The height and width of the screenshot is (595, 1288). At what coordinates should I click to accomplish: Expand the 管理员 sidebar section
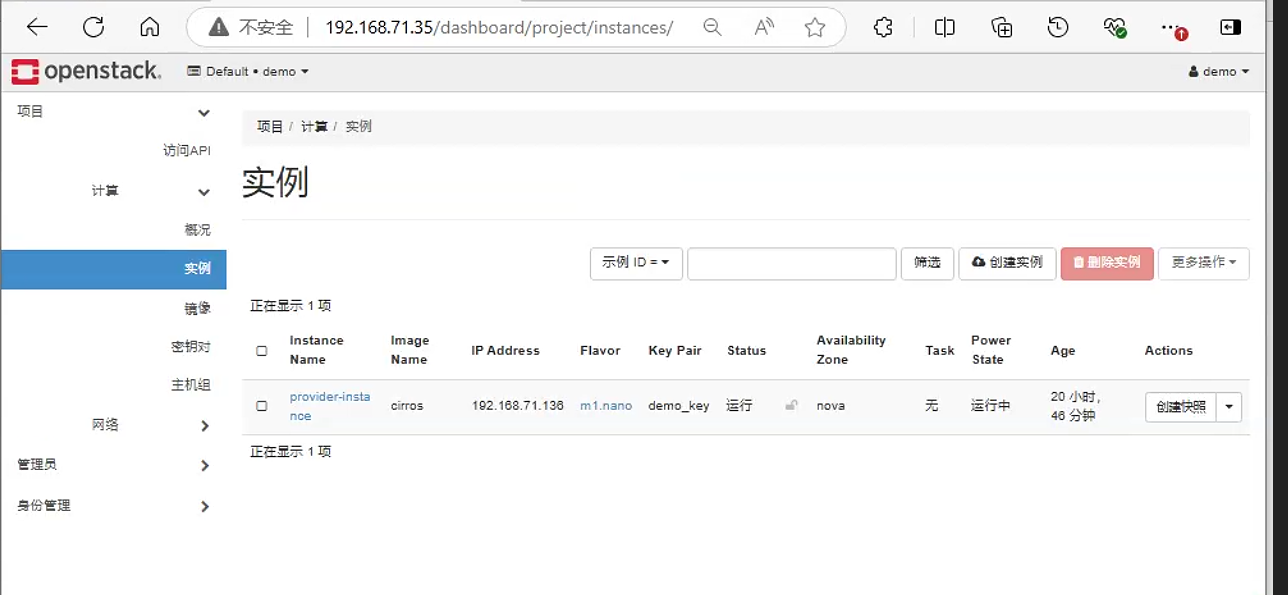[x=113, y=465]
